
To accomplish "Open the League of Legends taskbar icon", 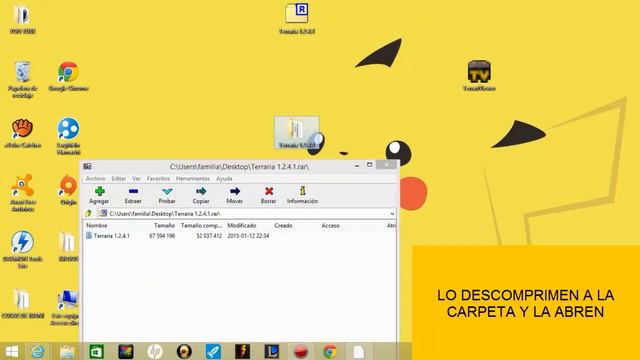I will click(271, 351).
